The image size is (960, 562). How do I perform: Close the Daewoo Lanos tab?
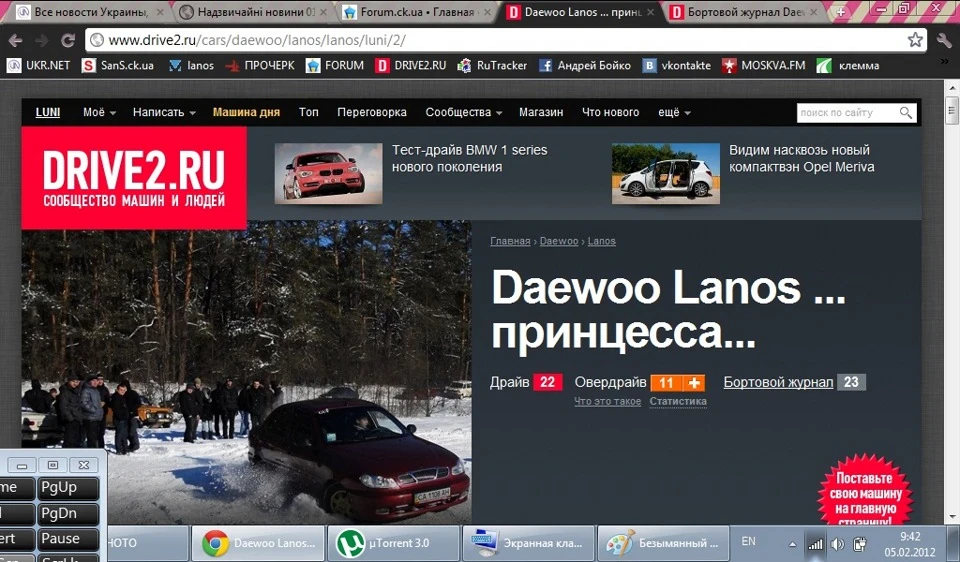[650, 12]
